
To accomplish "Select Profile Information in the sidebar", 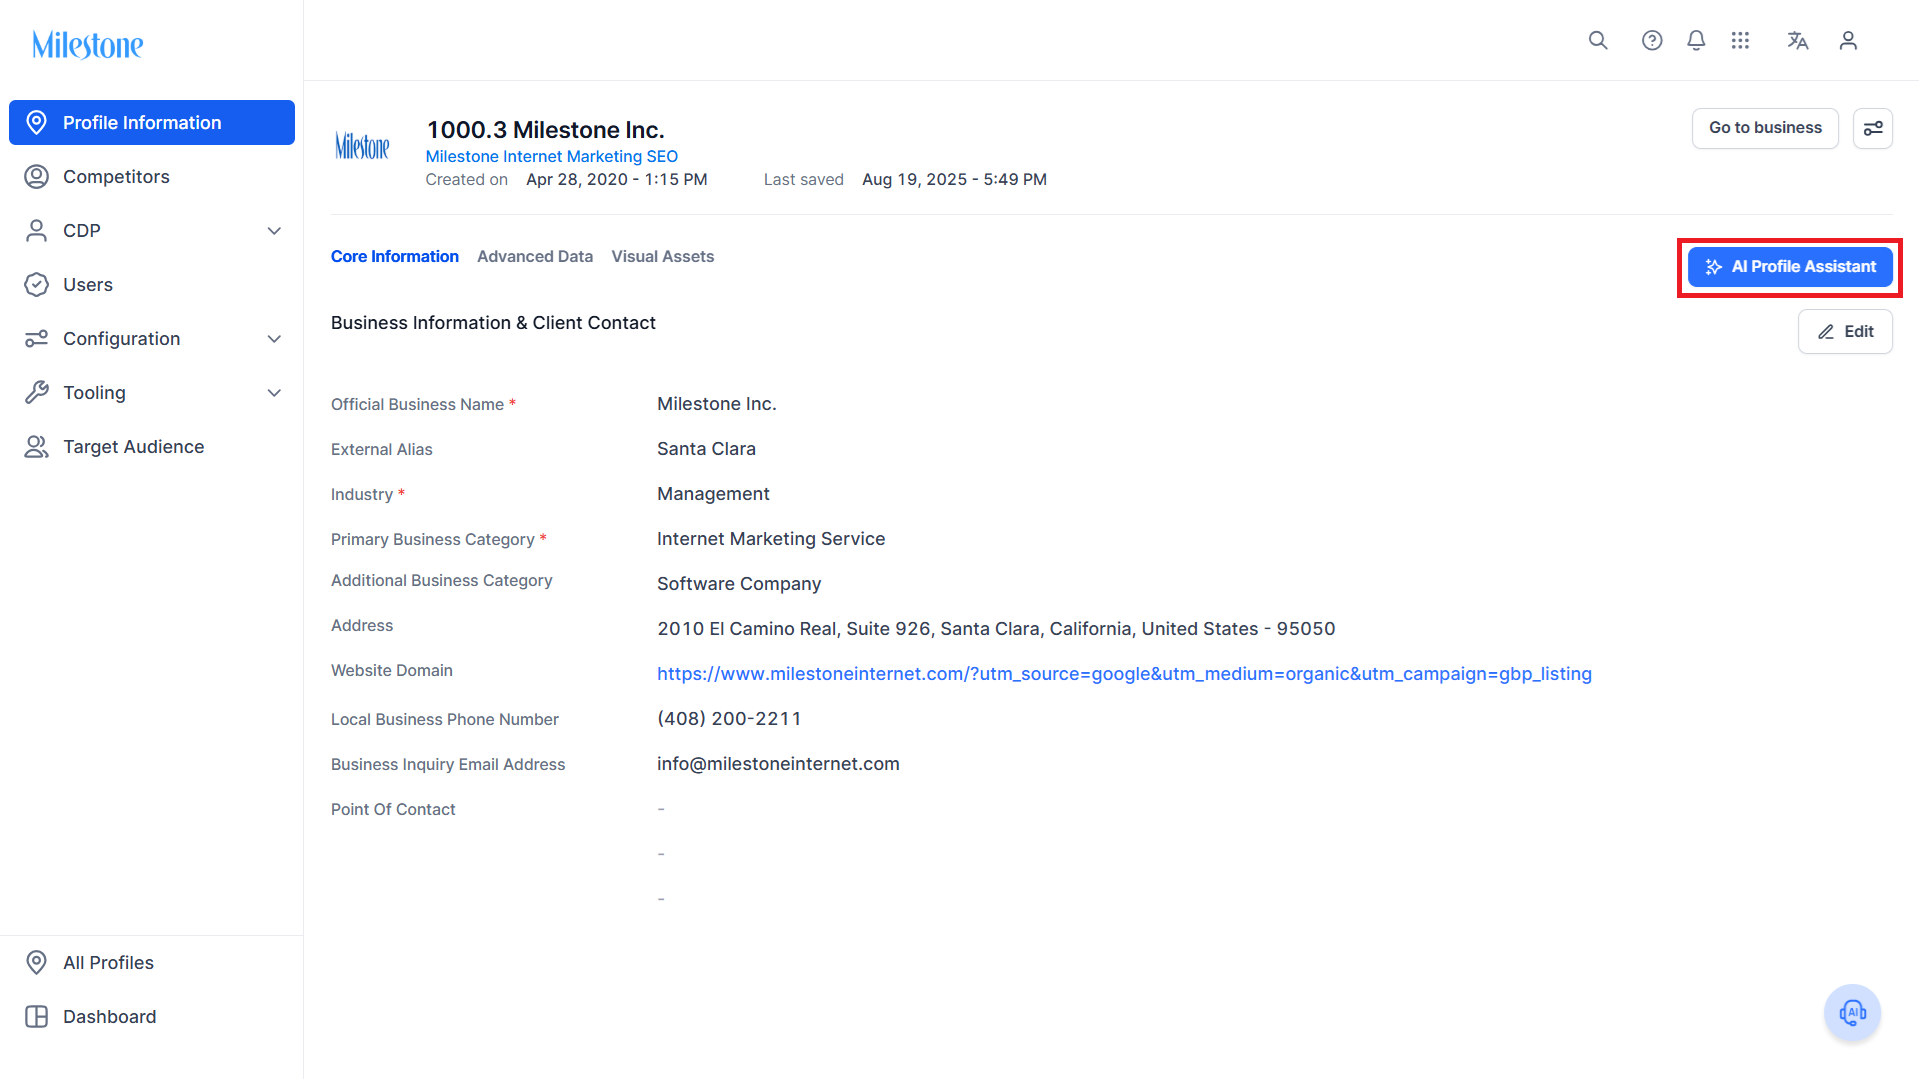I will pyautogui.click(x=152, y=122).
